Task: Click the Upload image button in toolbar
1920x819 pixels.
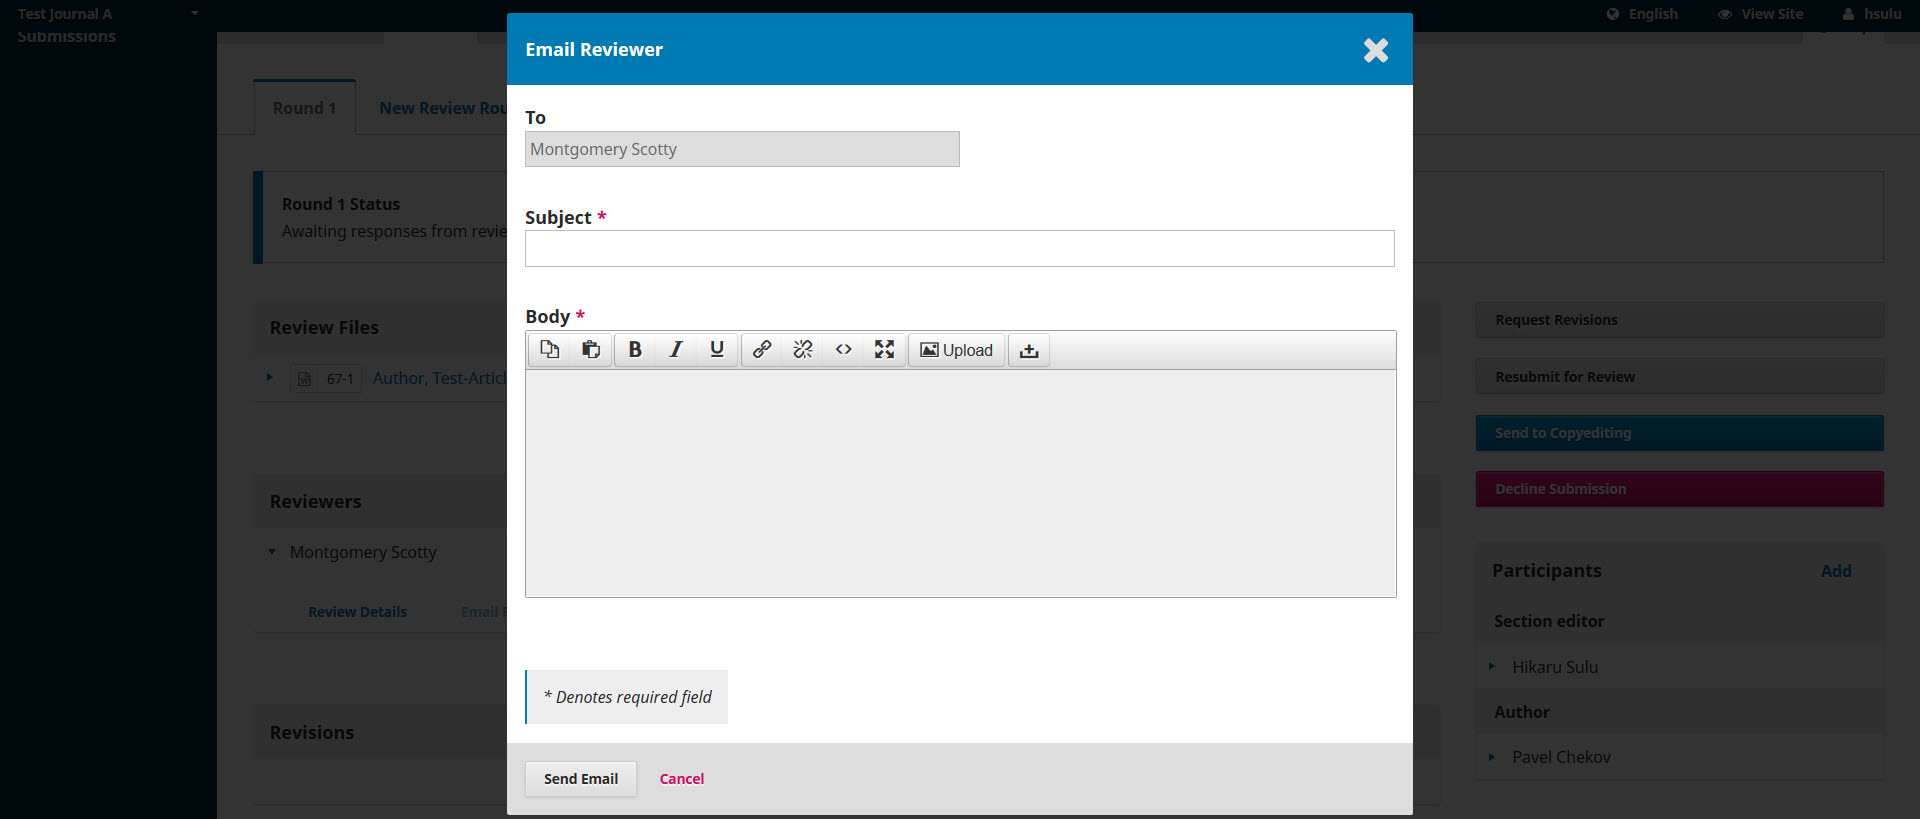Action: (x=956, y=350)
